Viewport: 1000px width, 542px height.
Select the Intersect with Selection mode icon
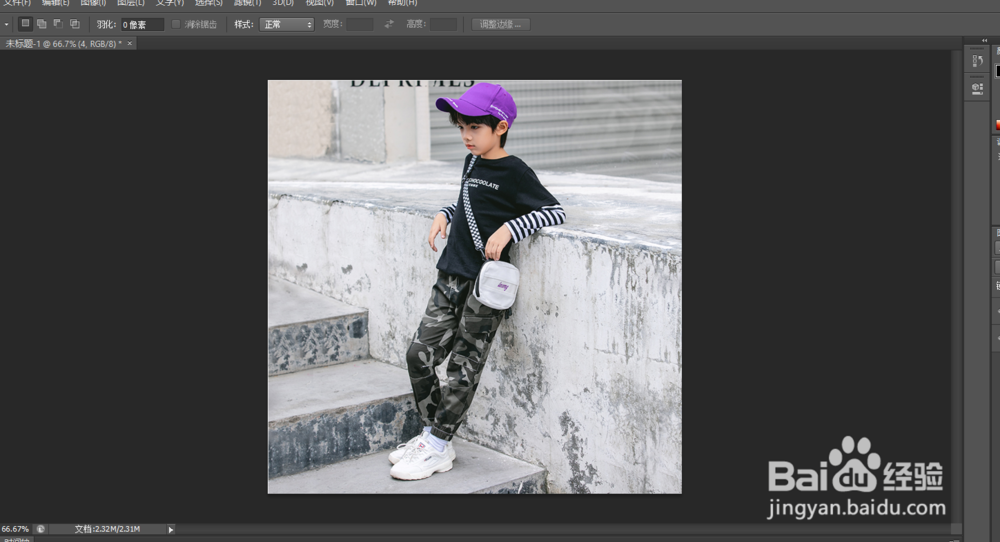click(x=75, y=24)
